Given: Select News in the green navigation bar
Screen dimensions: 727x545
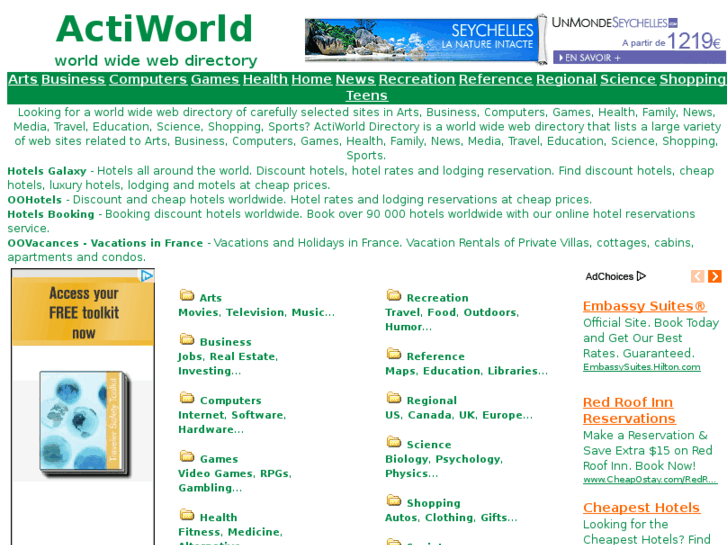Looking at the screenshot, I should (355, 79).
